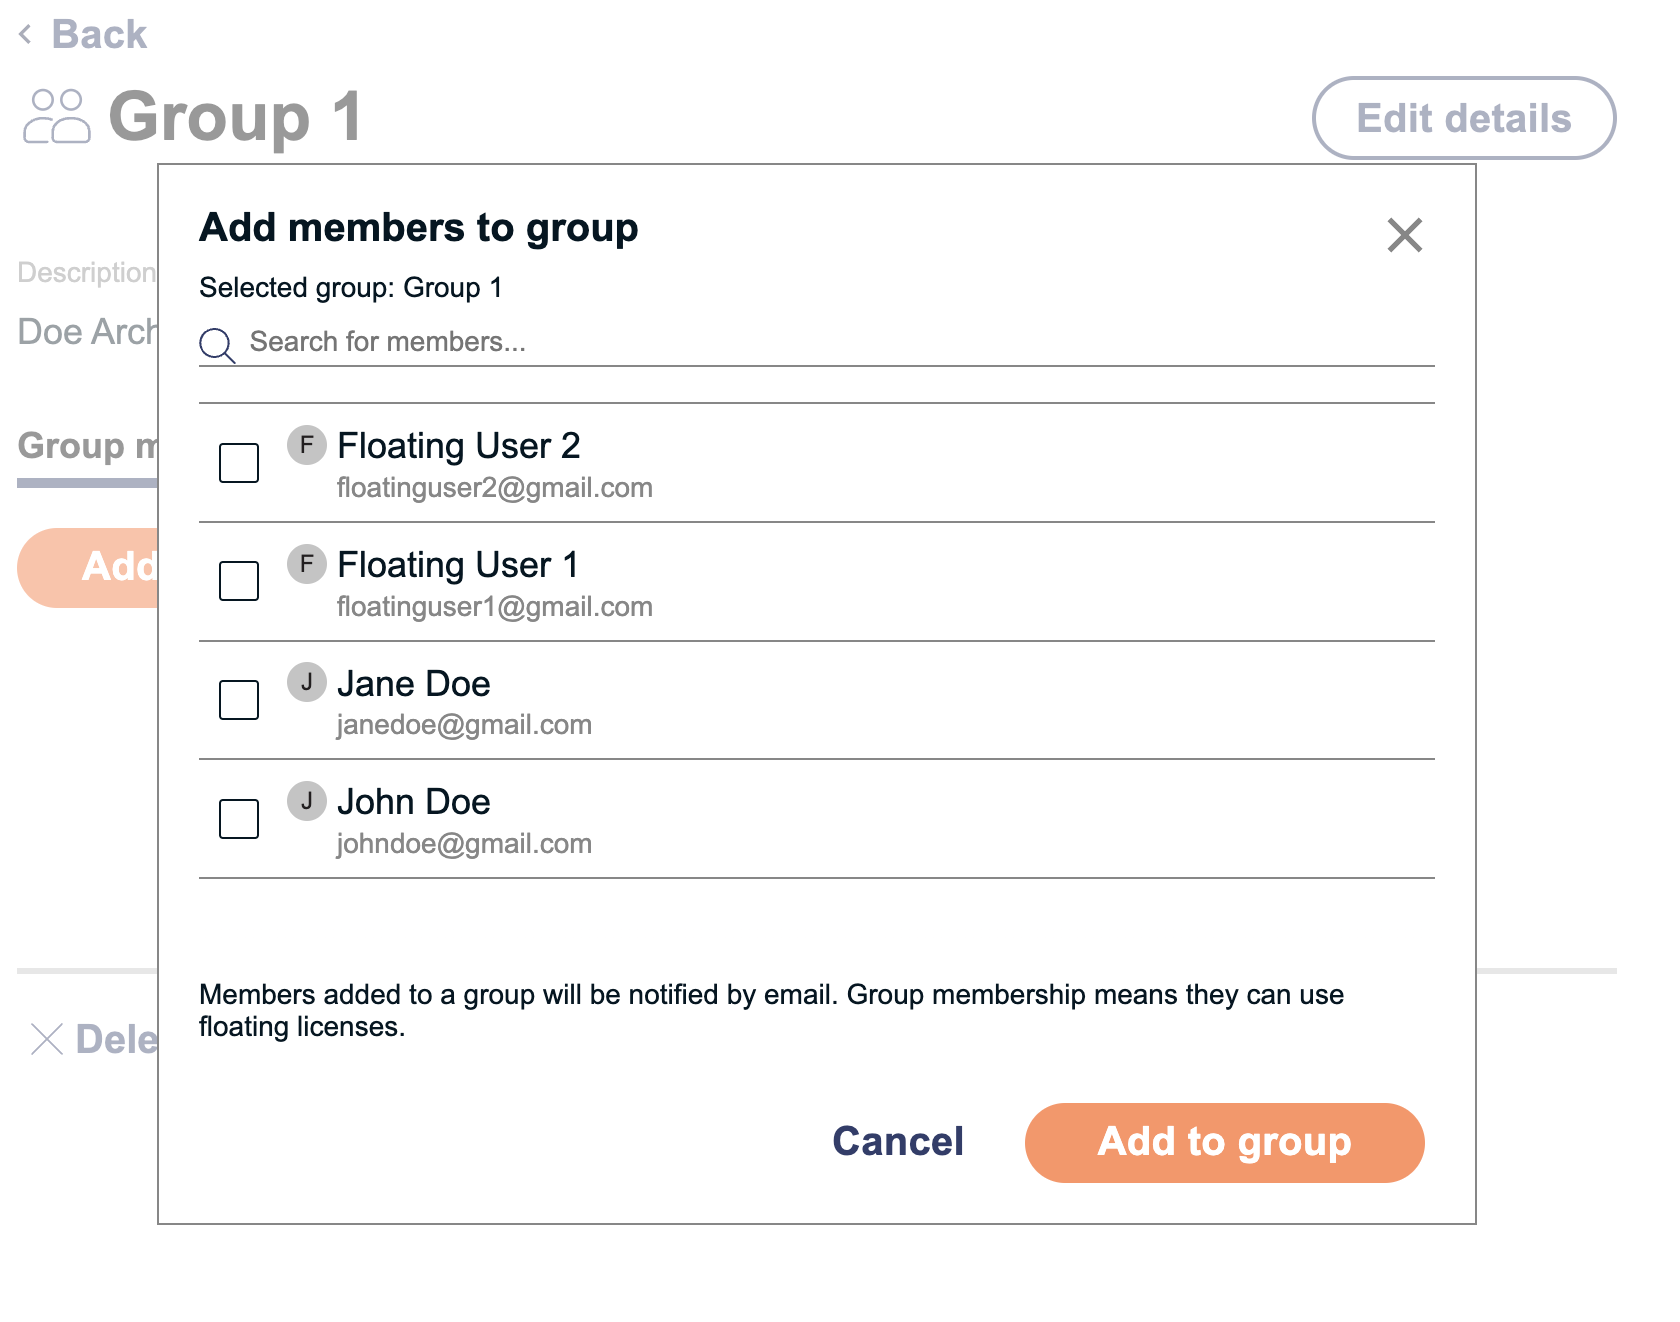Click the X icon next to Delete

point(47,1040)
